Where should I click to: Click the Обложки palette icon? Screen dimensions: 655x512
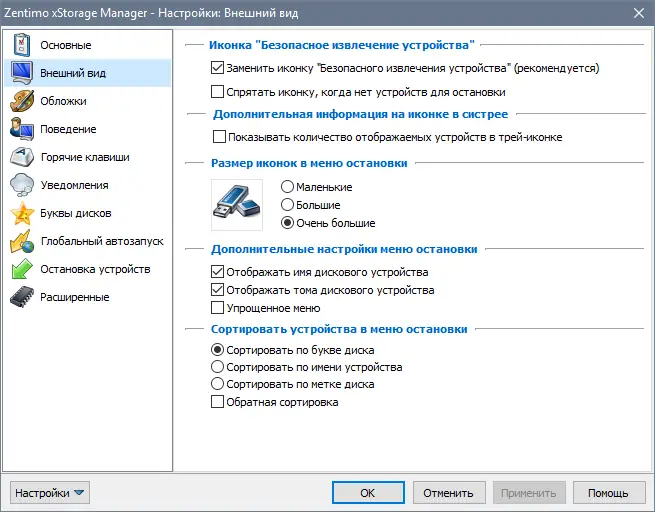[x=21, y=101]
